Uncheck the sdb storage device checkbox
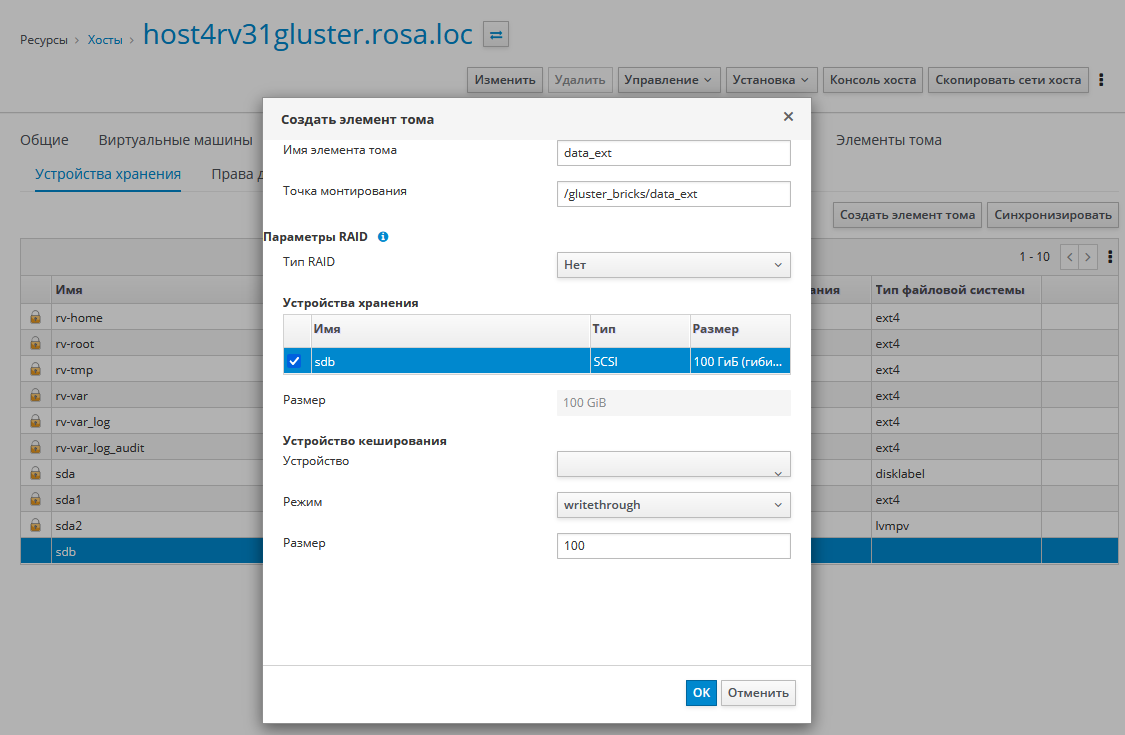Image resolution: width=1125 pixels, height=735 pixels. point(294,361)
